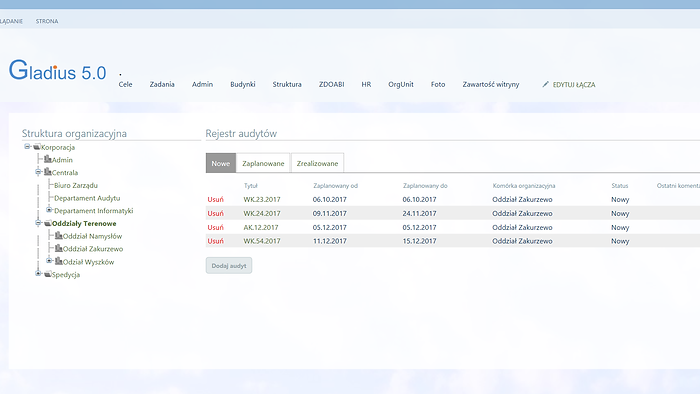Click the Gladius 5.0 logo
Screen dimensions: 700x394
[58, 71]
